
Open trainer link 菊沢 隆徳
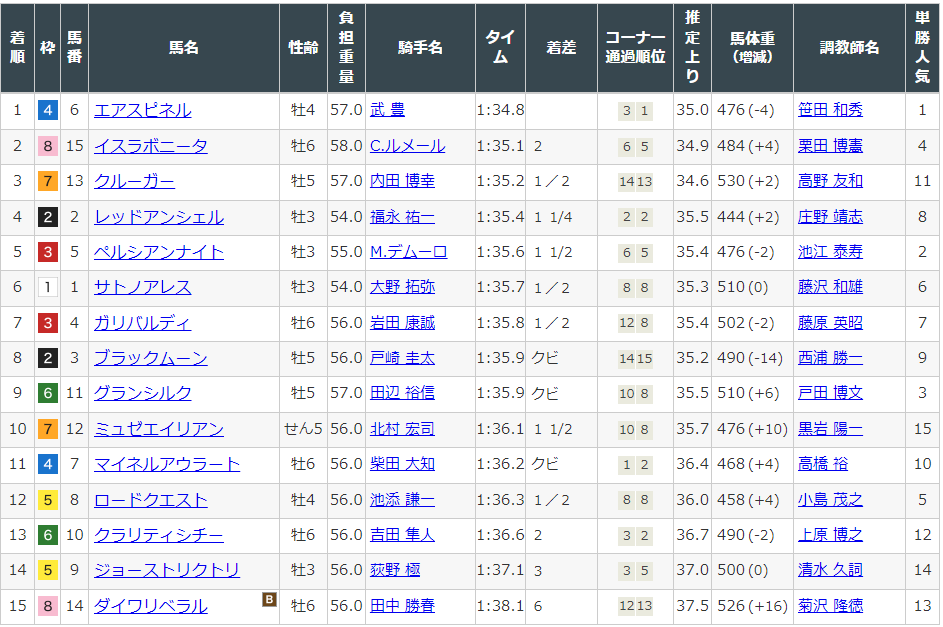(830, 606)
